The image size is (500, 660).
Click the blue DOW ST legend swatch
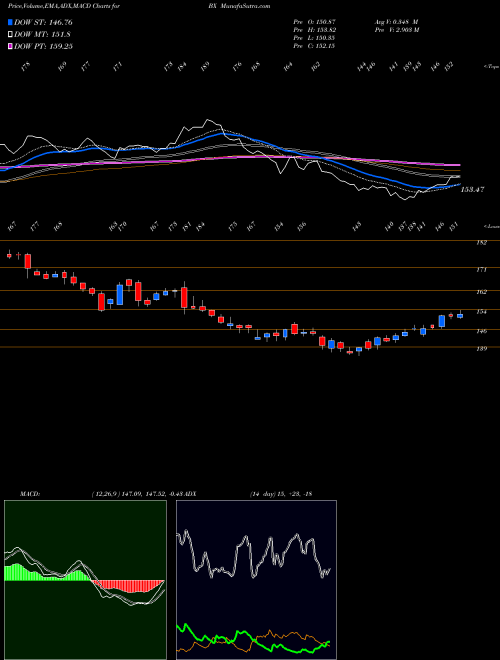11,22
